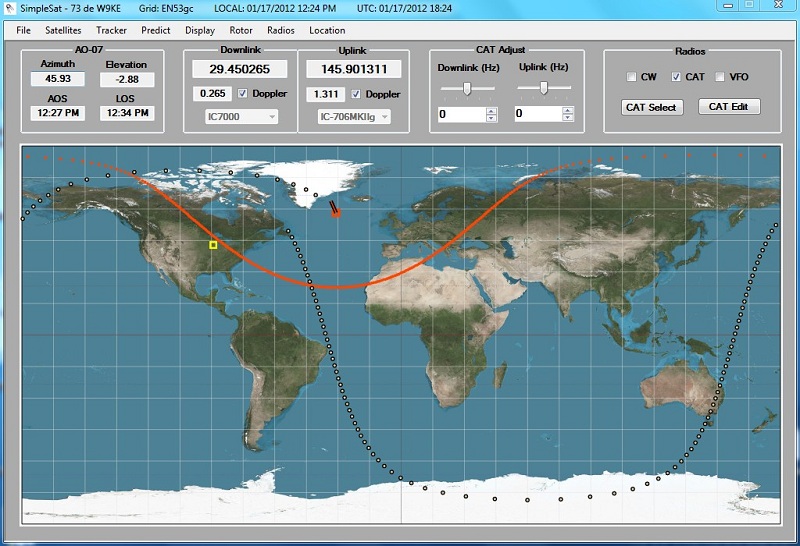Screen dimensions: 800x546
Task: Open the Radios menu
Action: [x=281, y=30]
